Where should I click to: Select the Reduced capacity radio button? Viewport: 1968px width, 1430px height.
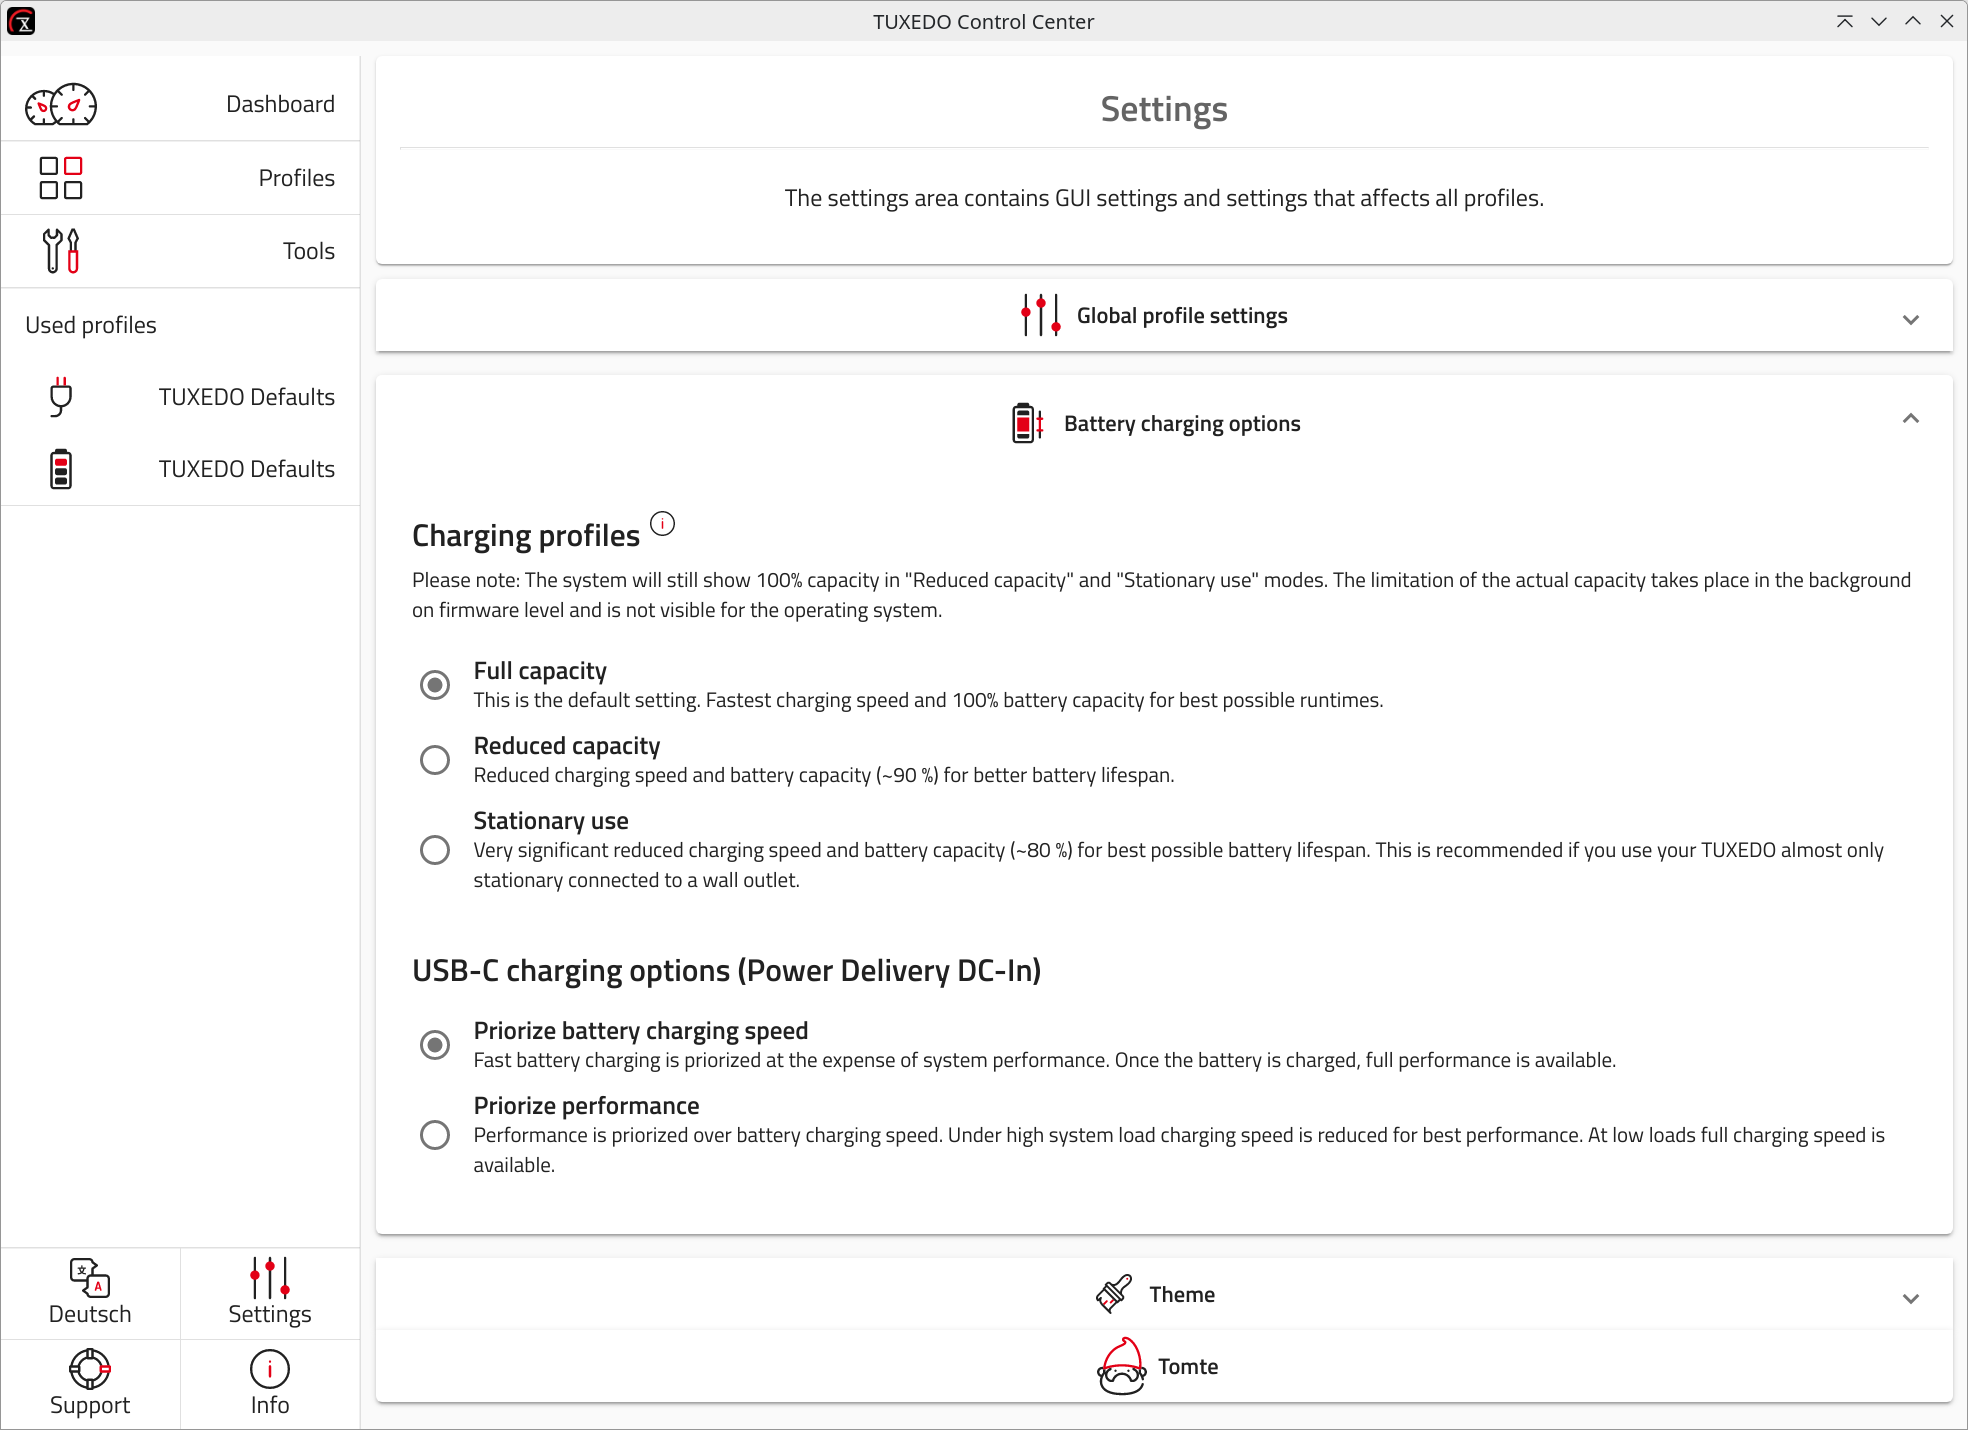point(435,760)
